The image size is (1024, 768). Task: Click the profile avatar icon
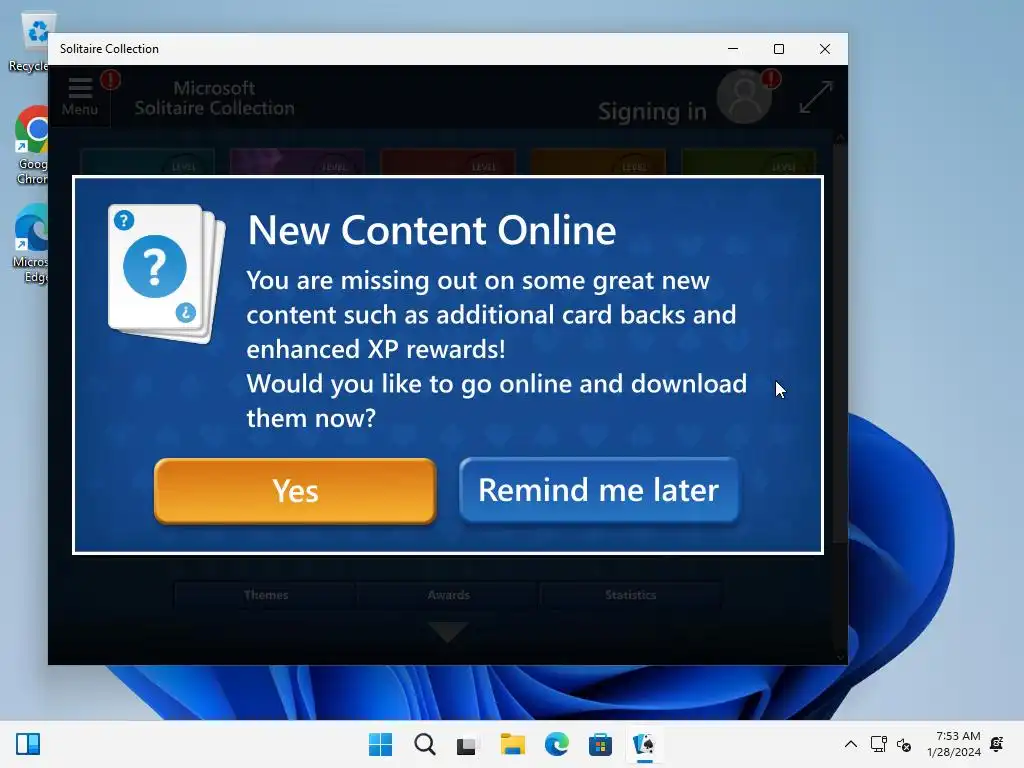click(744, 98)
